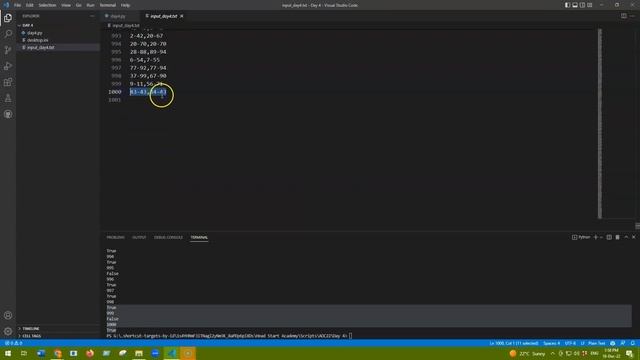Switch to the Output panel tab
The width and height of the screenshot is (640, 360).
pyautogui.click(x=139, y=237)
